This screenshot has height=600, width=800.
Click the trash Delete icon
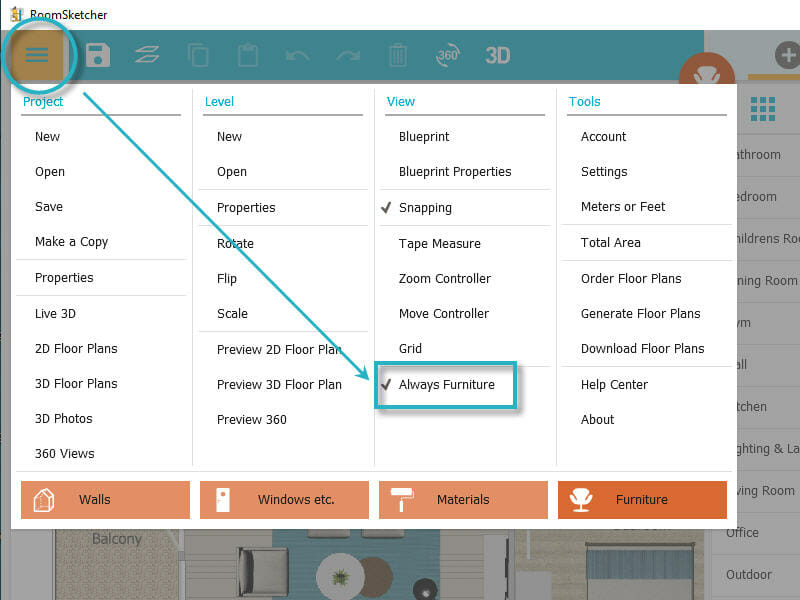[x=398, y=55]
